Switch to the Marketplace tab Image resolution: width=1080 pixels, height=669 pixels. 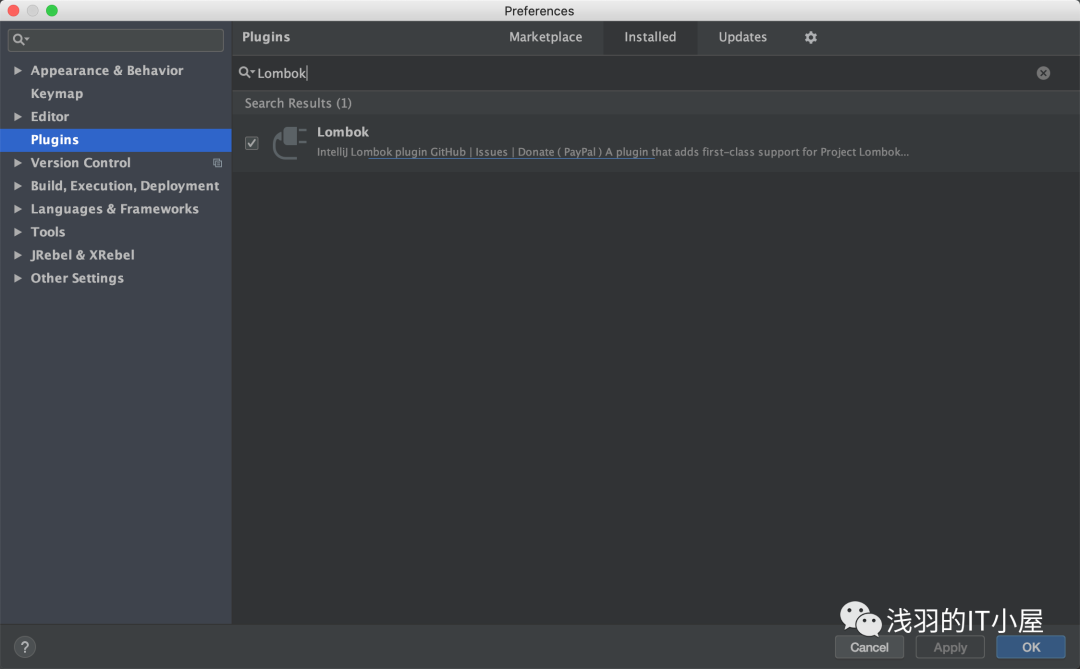[x=546, y=37]
